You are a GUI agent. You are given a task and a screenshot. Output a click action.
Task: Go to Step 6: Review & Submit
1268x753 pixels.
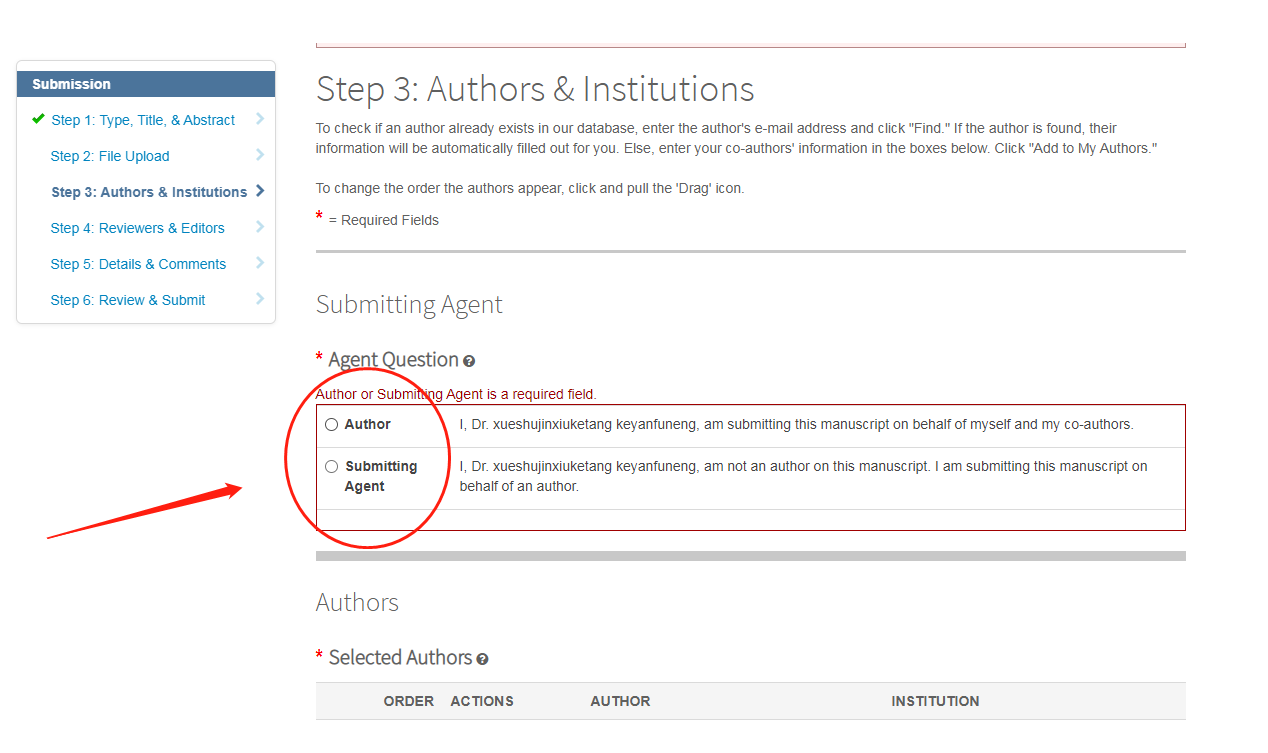[x=128, y=300]
